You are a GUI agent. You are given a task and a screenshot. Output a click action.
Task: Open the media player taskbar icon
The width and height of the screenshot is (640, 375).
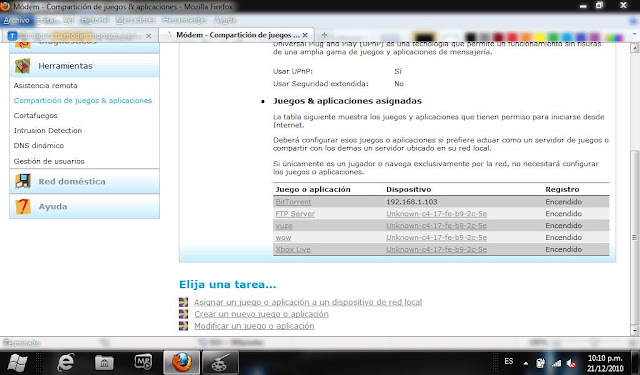[143, 362]
